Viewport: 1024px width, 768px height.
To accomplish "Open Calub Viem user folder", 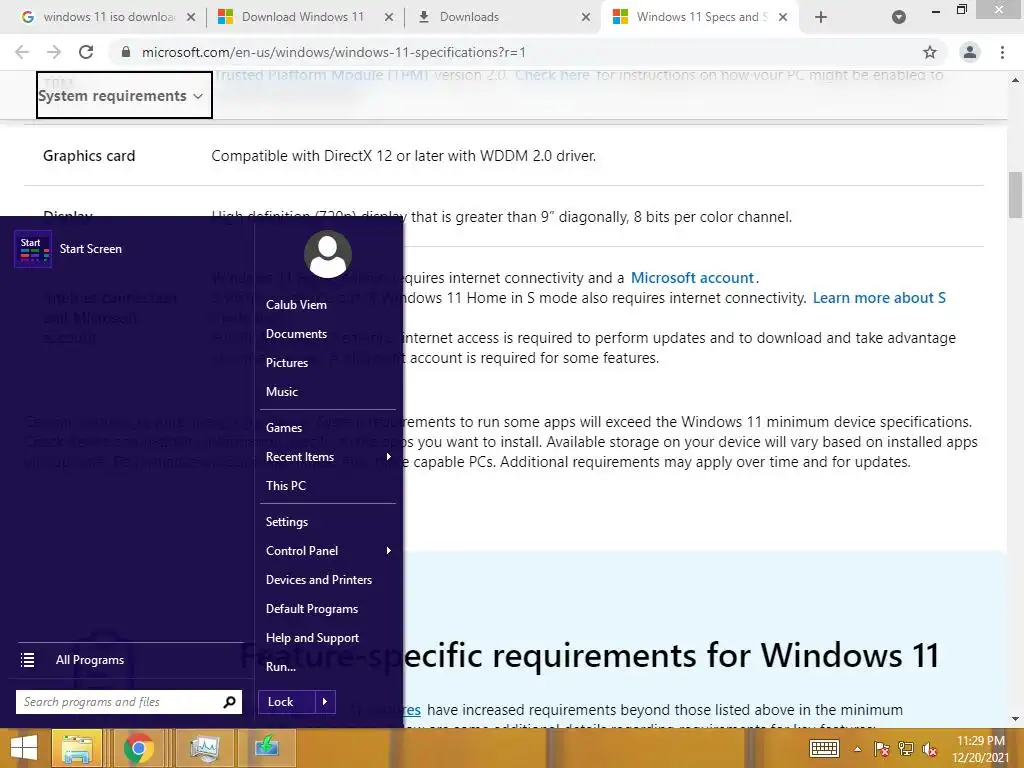I will tap(296, 305).
